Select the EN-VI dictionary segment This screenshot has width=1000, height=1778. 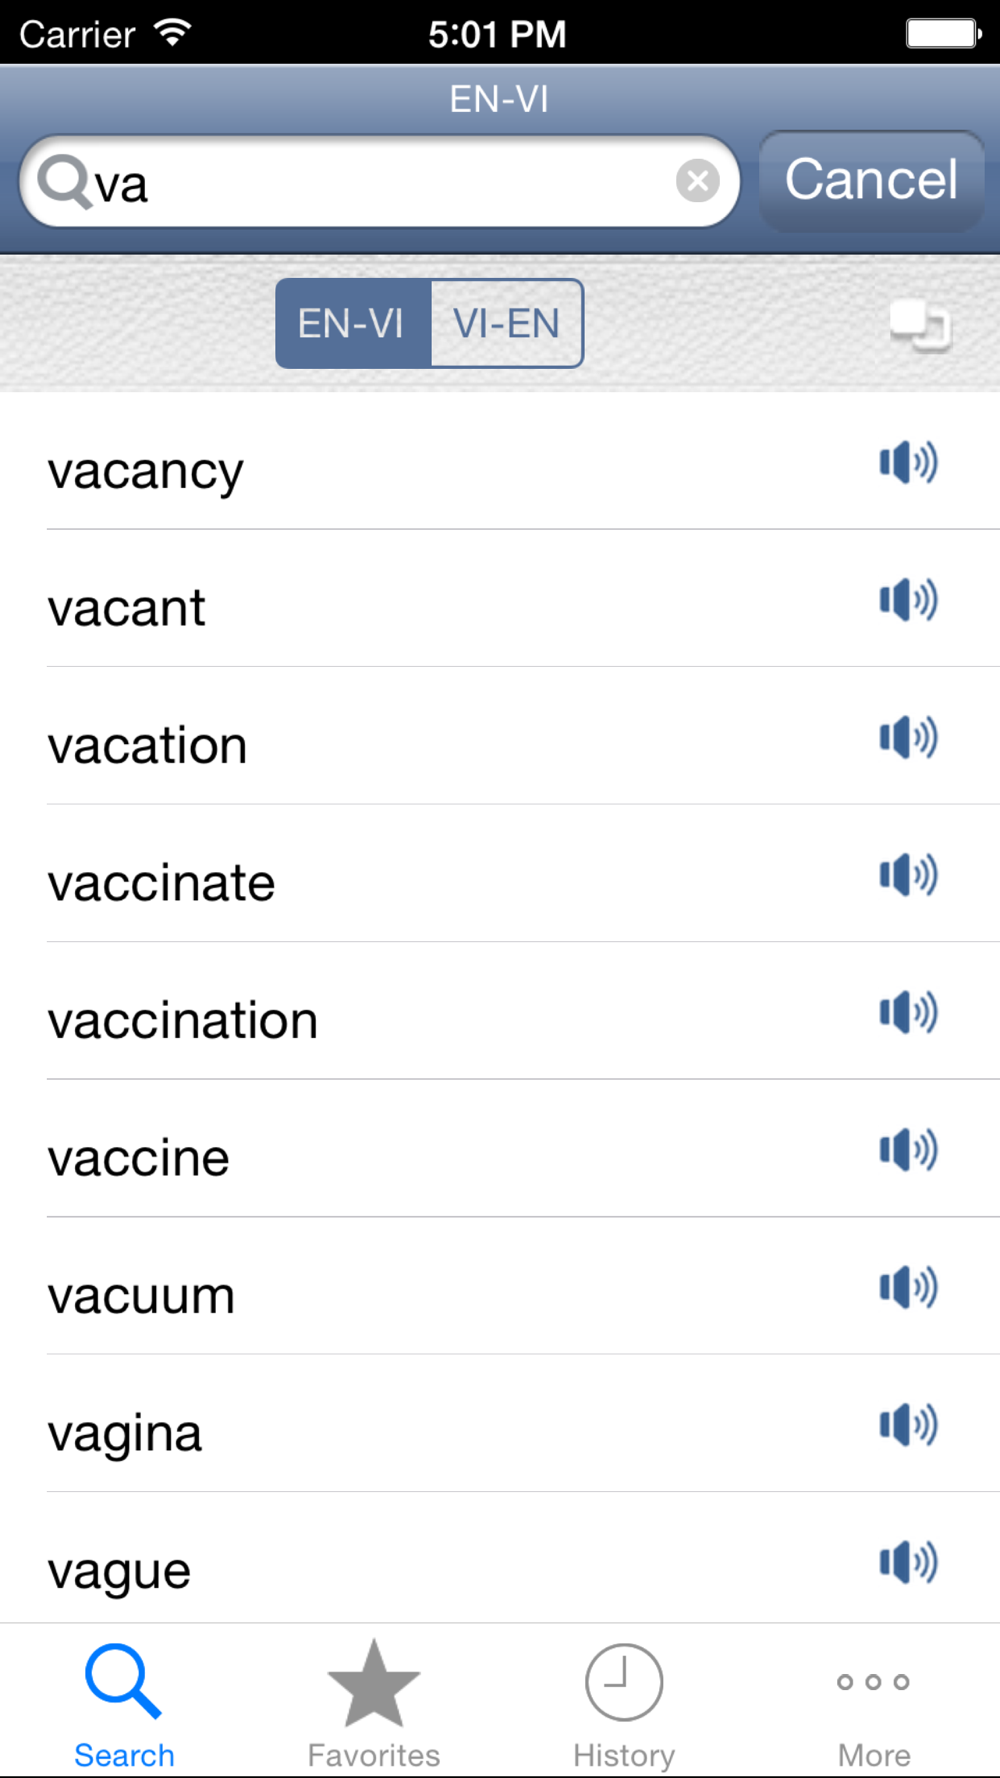[x=353, y=323]
